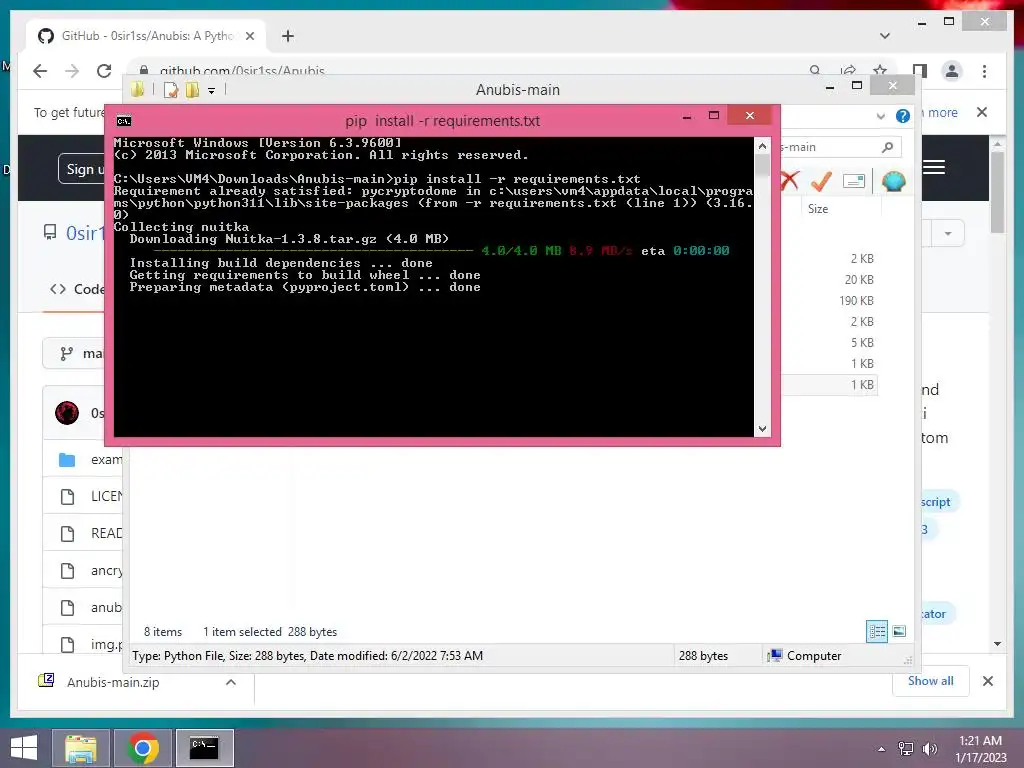
Task: Open Osir1ss owner link
Action: tap(85, 233)
